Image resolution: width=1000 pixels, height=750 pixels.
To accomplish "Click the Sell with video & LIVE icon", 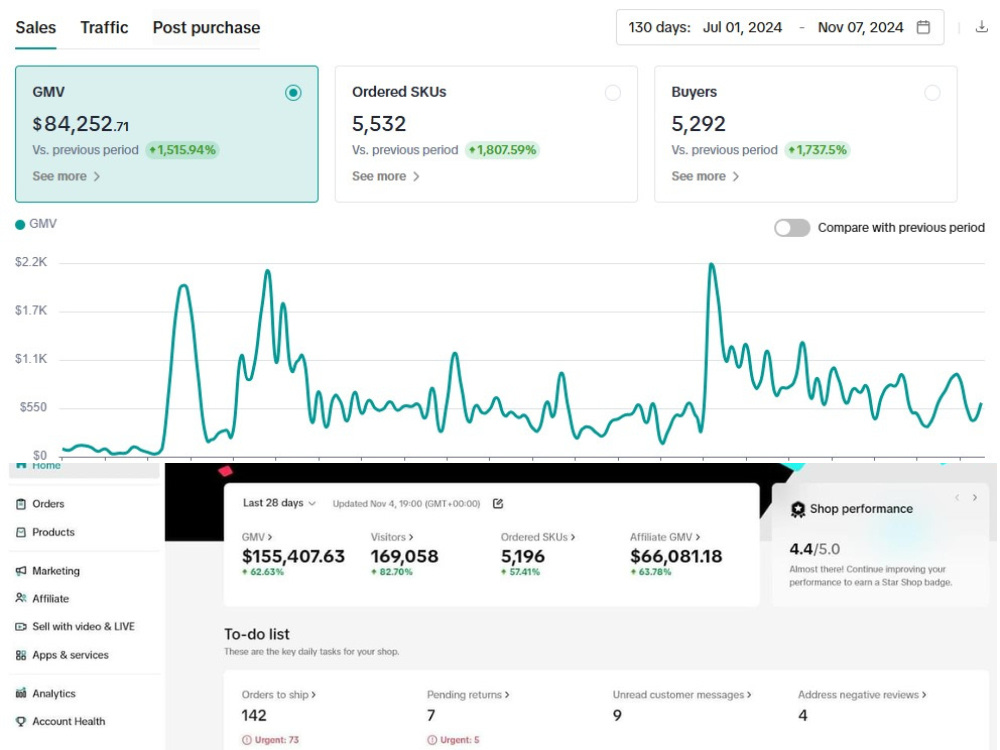I will (x=21, y=626).
